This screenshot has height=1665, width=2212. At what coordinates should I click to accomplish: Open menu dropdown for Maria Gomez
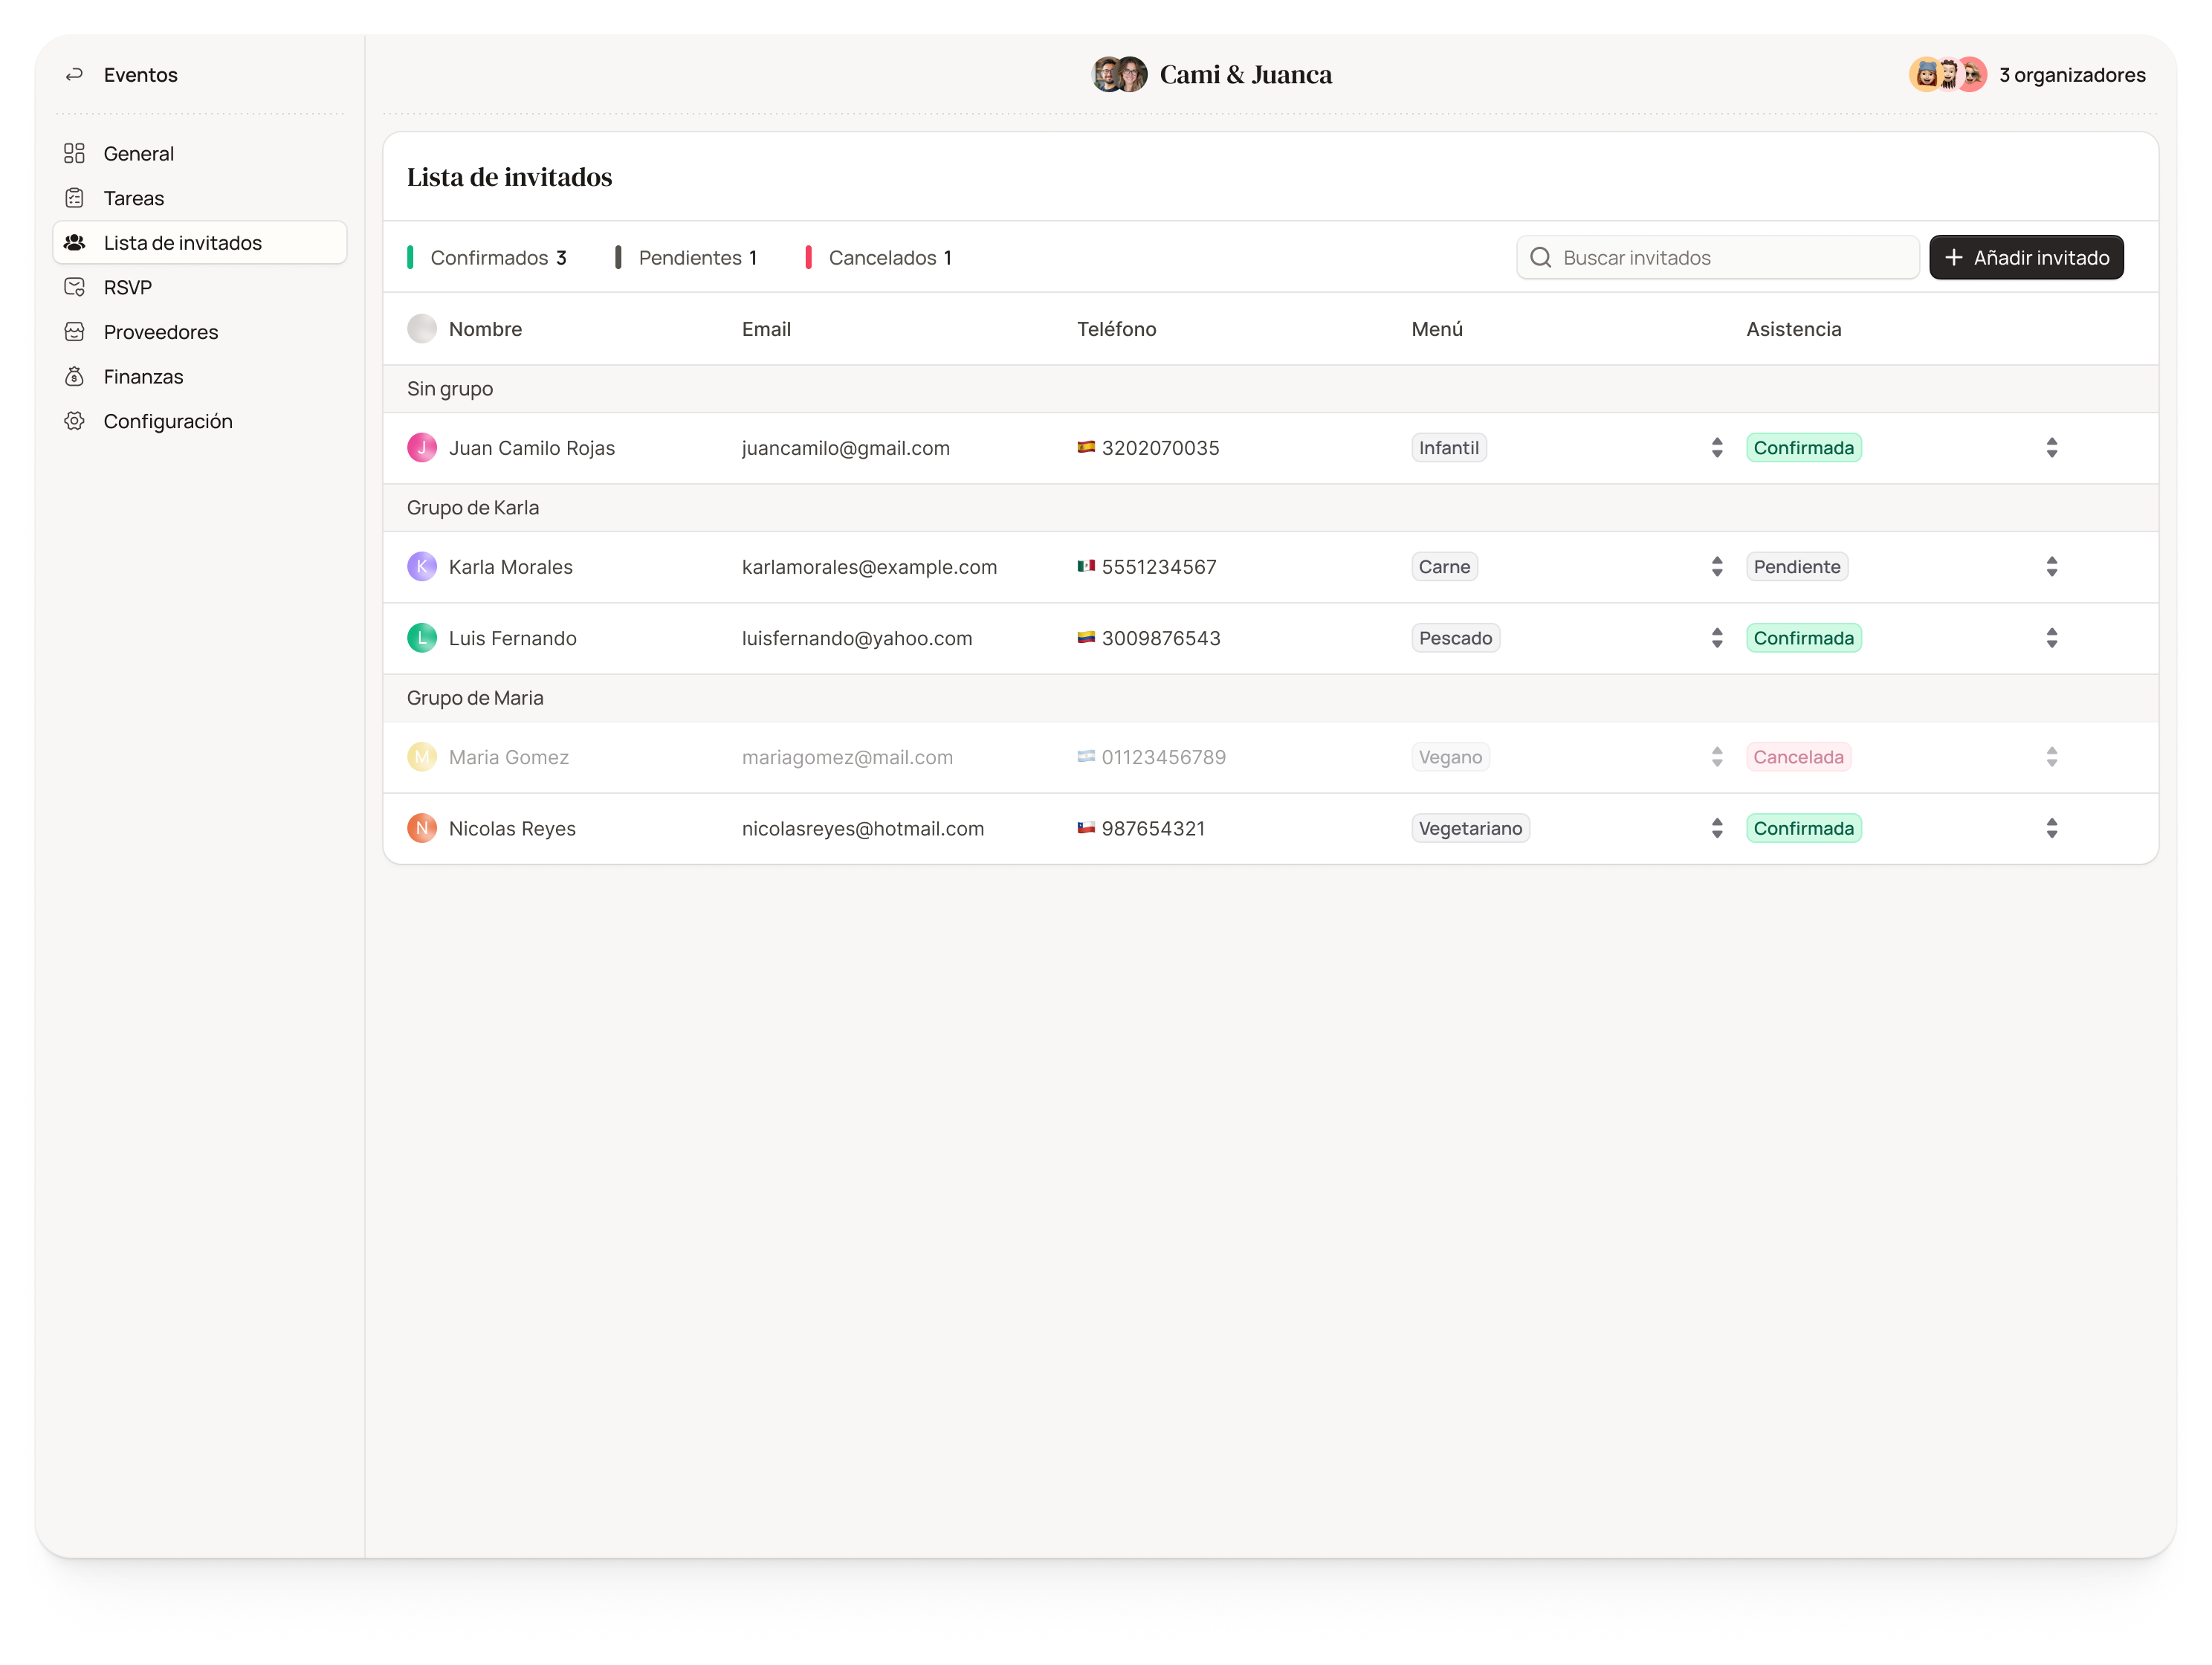click(x=1716, y=756)
